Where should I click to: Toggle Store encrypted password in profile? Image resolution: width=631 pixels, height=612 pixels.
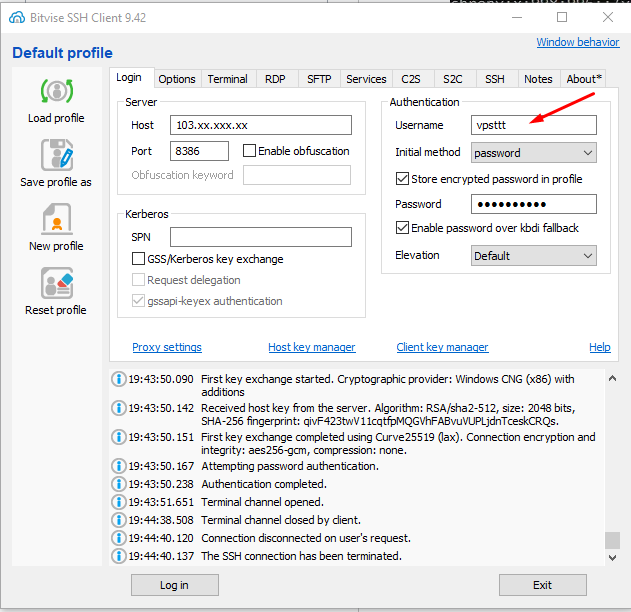click(x=402, y=179)
